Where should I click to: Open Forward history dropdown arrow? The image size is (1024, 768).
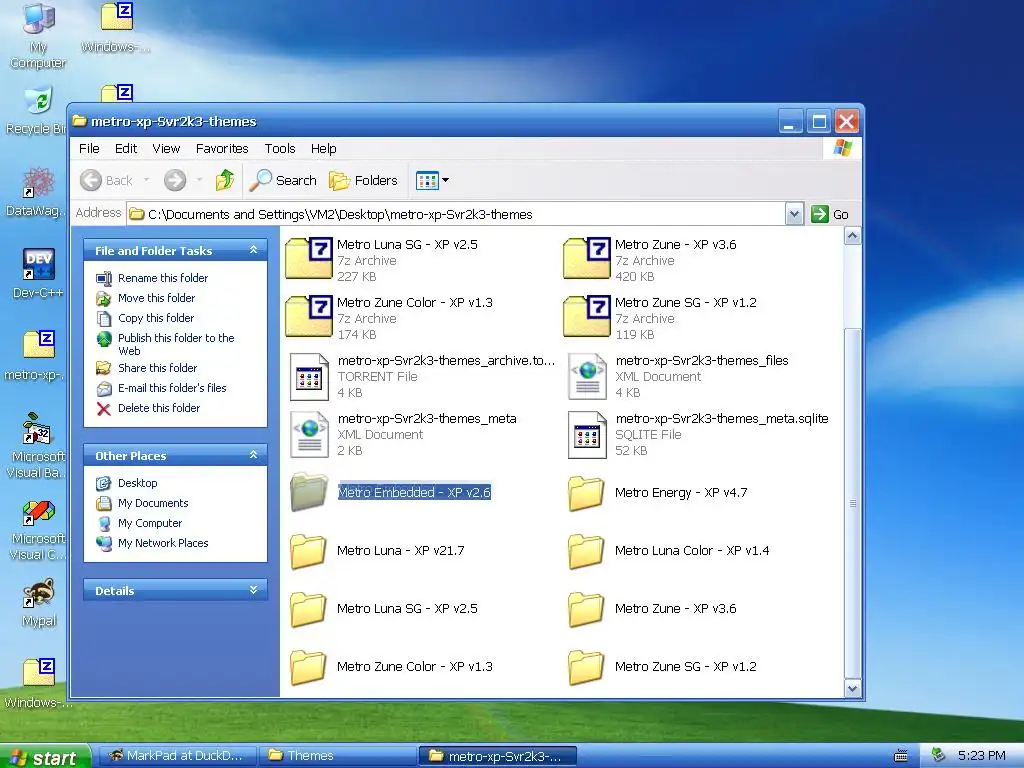[x=199, y=180]
